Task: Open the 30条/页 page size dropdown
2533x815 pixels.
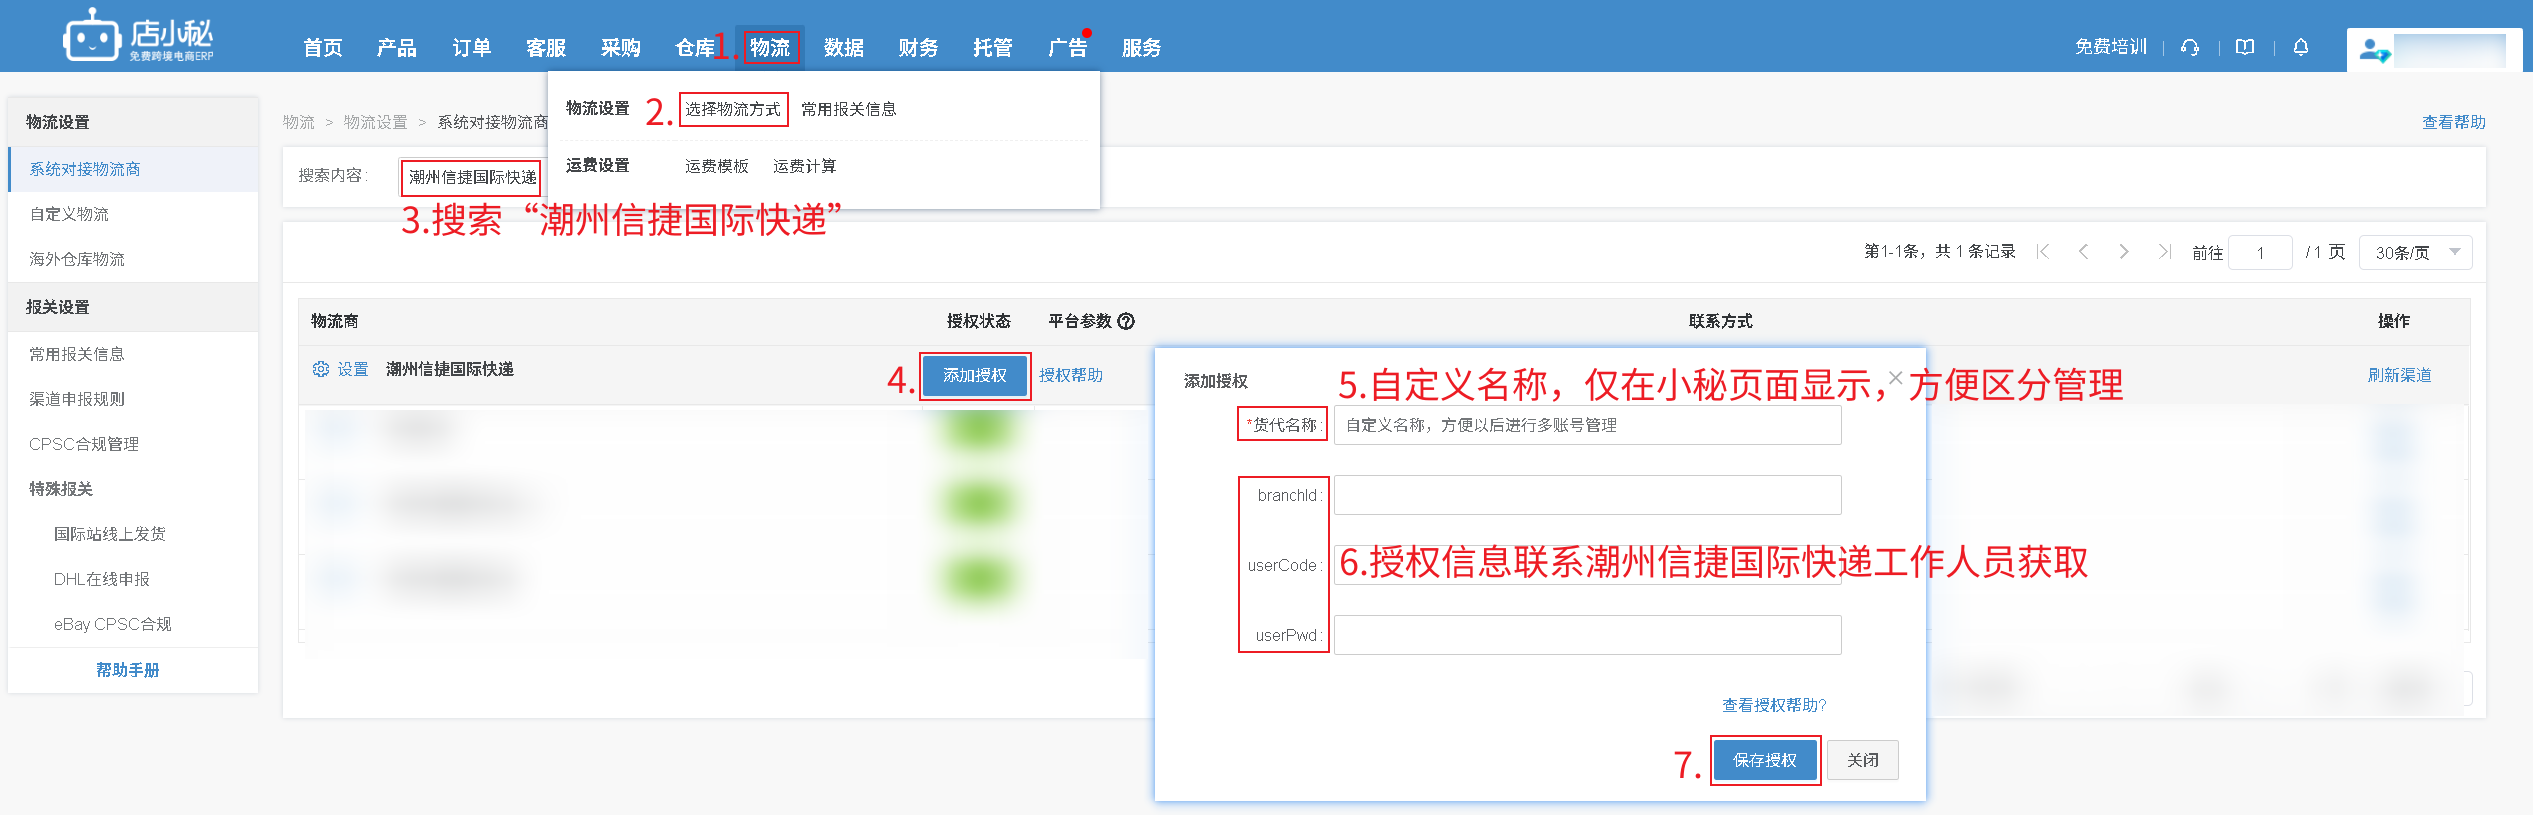Action: [x=2415, y=252]
